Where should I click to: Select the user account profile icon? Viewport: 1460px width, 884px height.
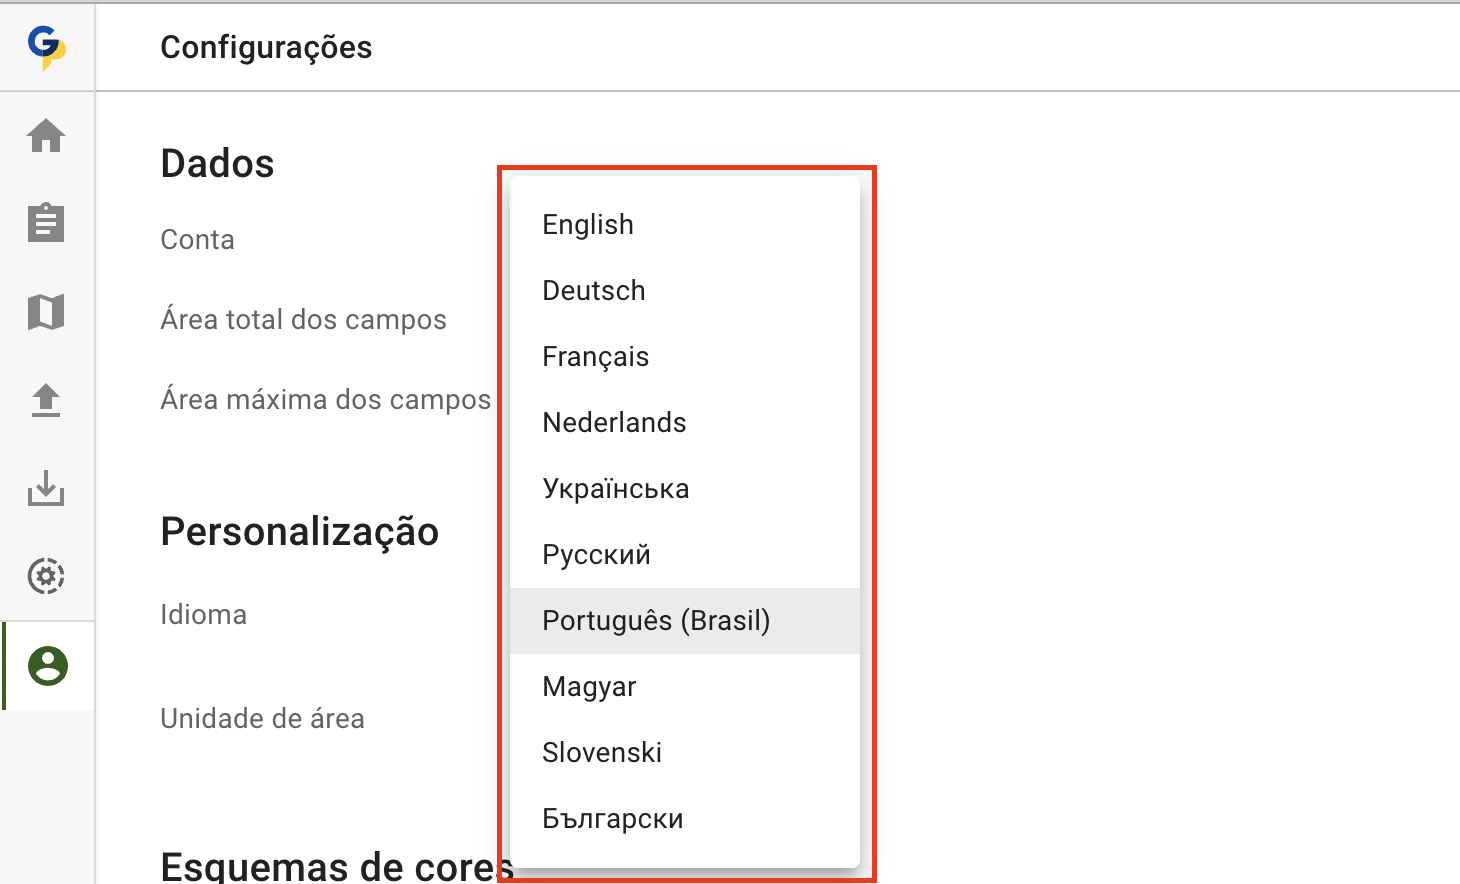[47, 666]
